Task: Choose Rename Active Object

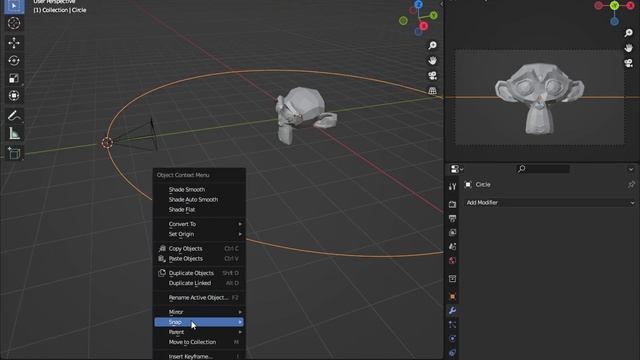Action: [x=199, y=298]
